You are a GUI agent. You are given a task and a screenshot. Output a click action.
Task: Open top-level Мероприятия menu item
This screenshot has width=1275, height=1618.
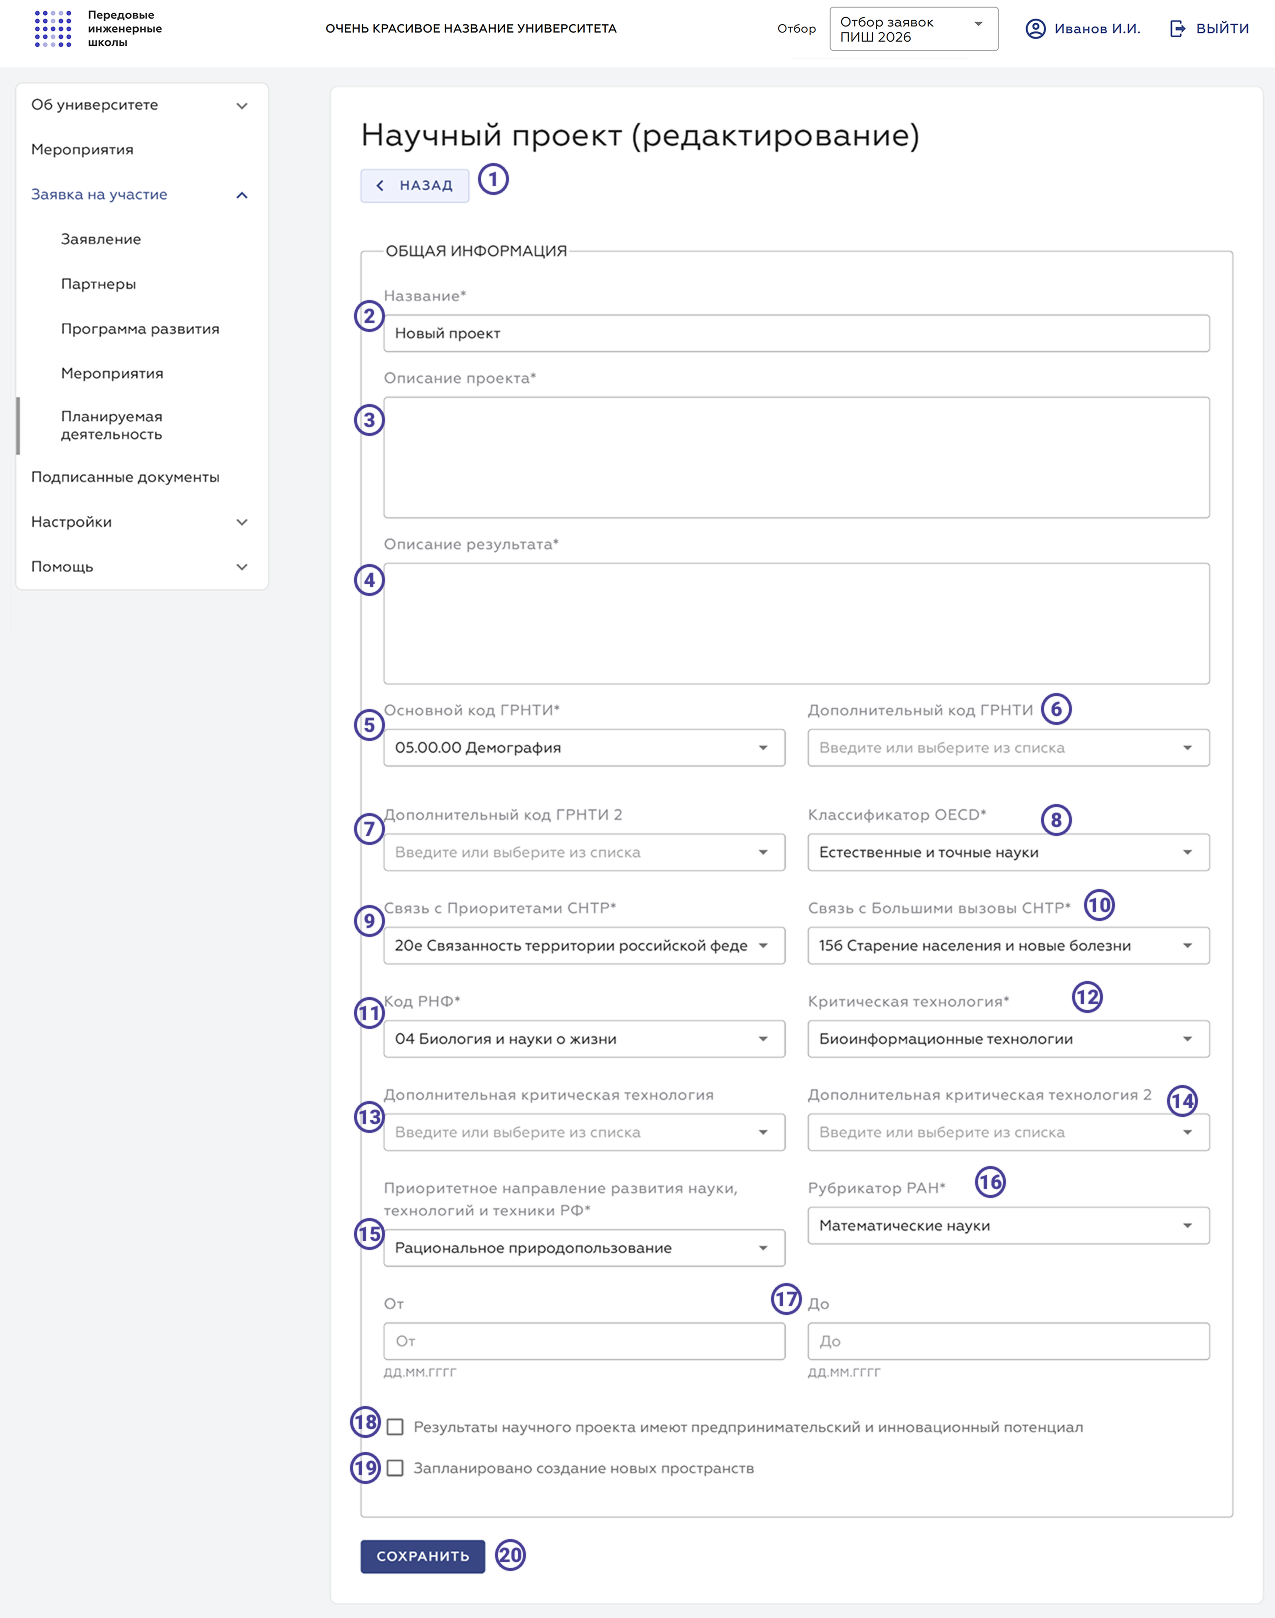142,150
